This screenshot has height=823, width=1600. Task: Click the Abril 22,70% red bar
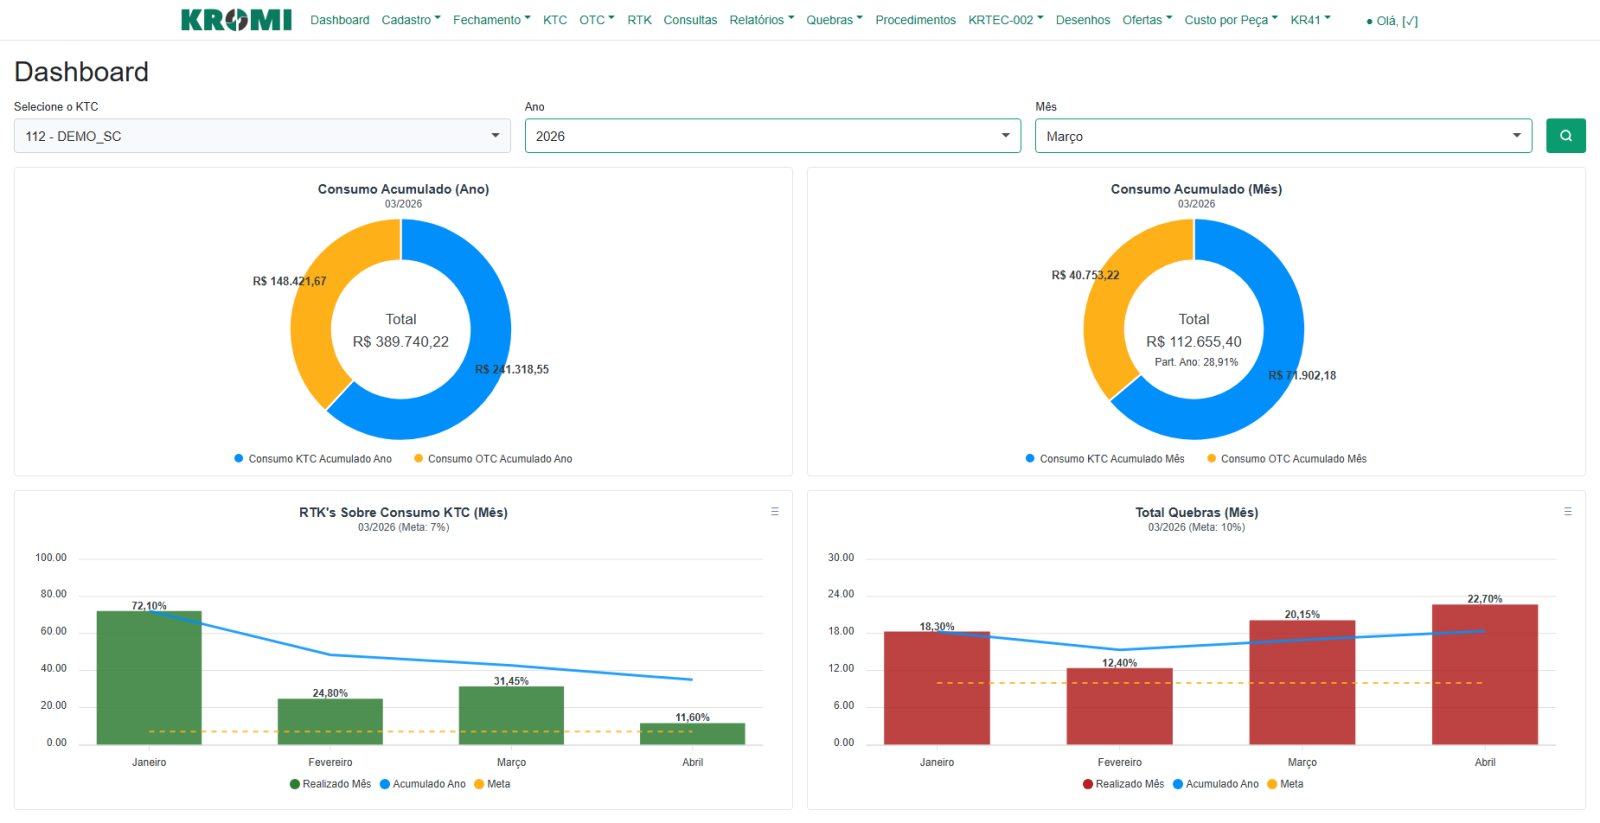click(x=1485, y=674)
